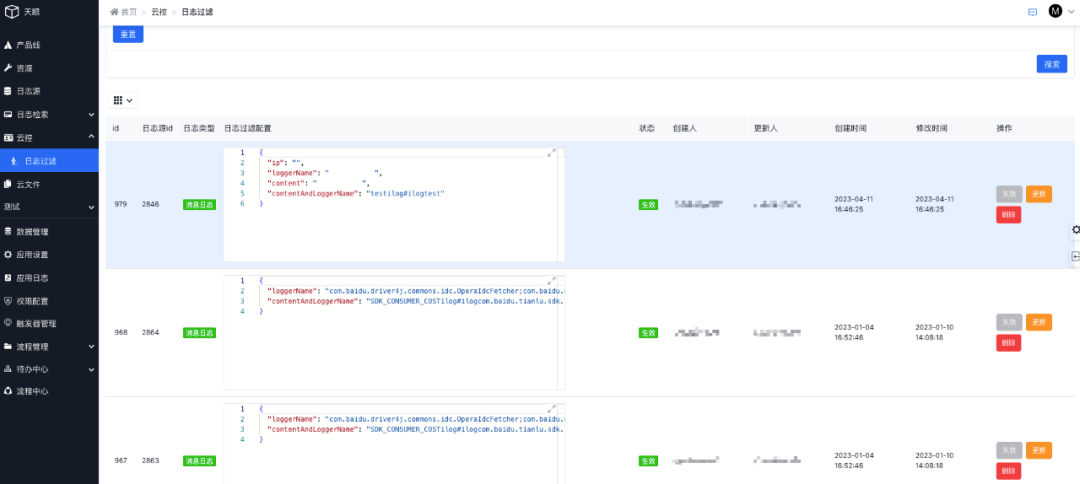Click inside the JSON config of row 968

point(394,333)
